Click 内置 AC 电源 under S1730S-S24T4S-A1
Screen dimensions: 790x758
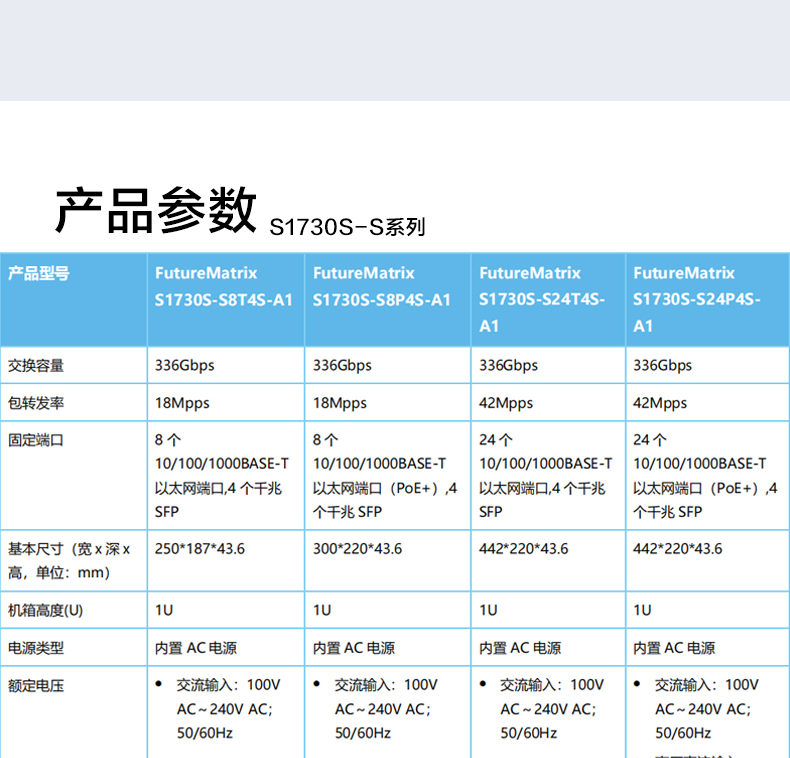(520, 648)
